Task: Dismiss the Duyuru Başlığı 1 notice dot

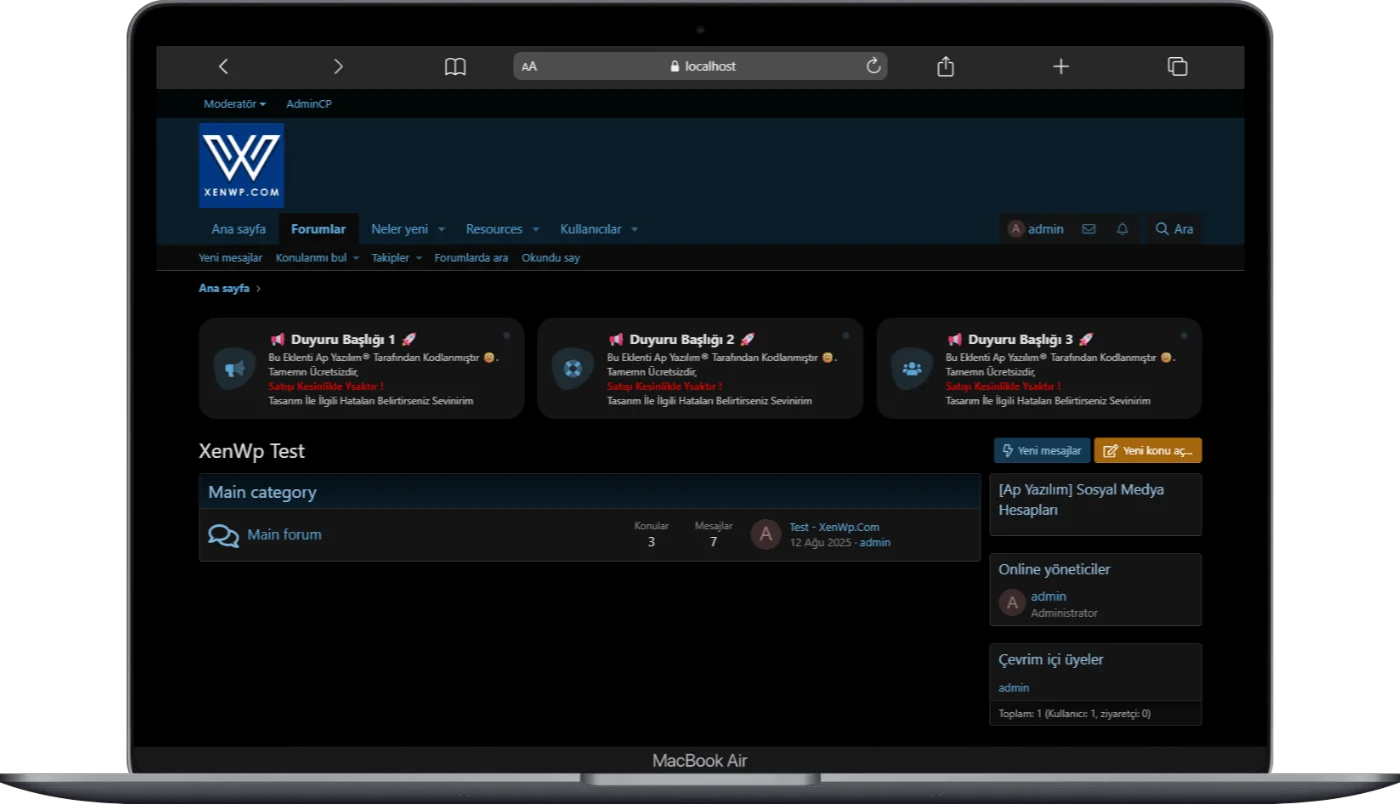Action: (x=507, y=336)
